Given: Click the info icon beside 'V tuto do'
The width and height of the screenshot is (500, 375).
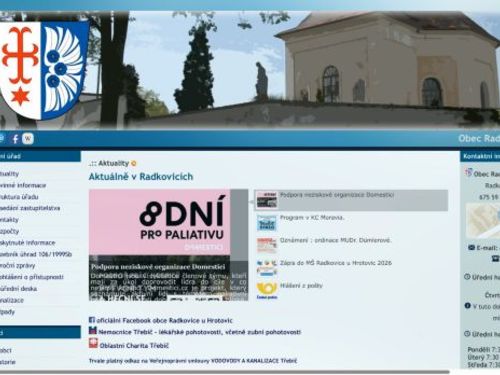Looking at the screenshot, I should pyautogui.click(x=468, y=306).
